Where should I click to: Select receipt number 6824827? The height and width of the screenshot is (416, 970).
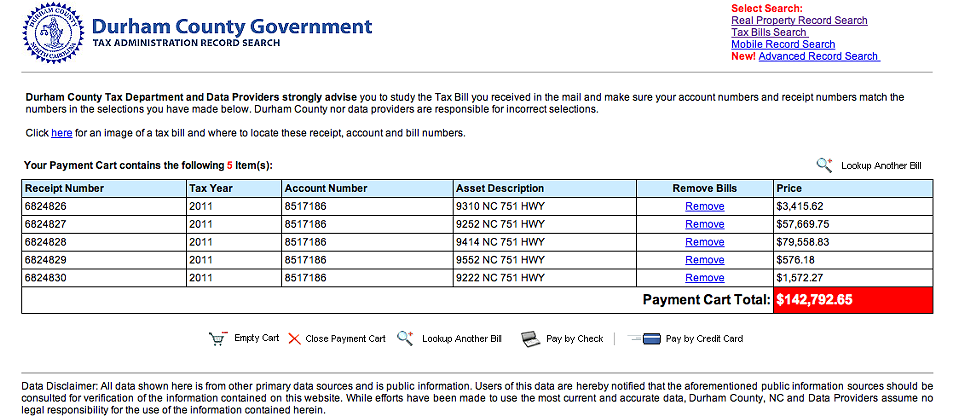[45, 224]
